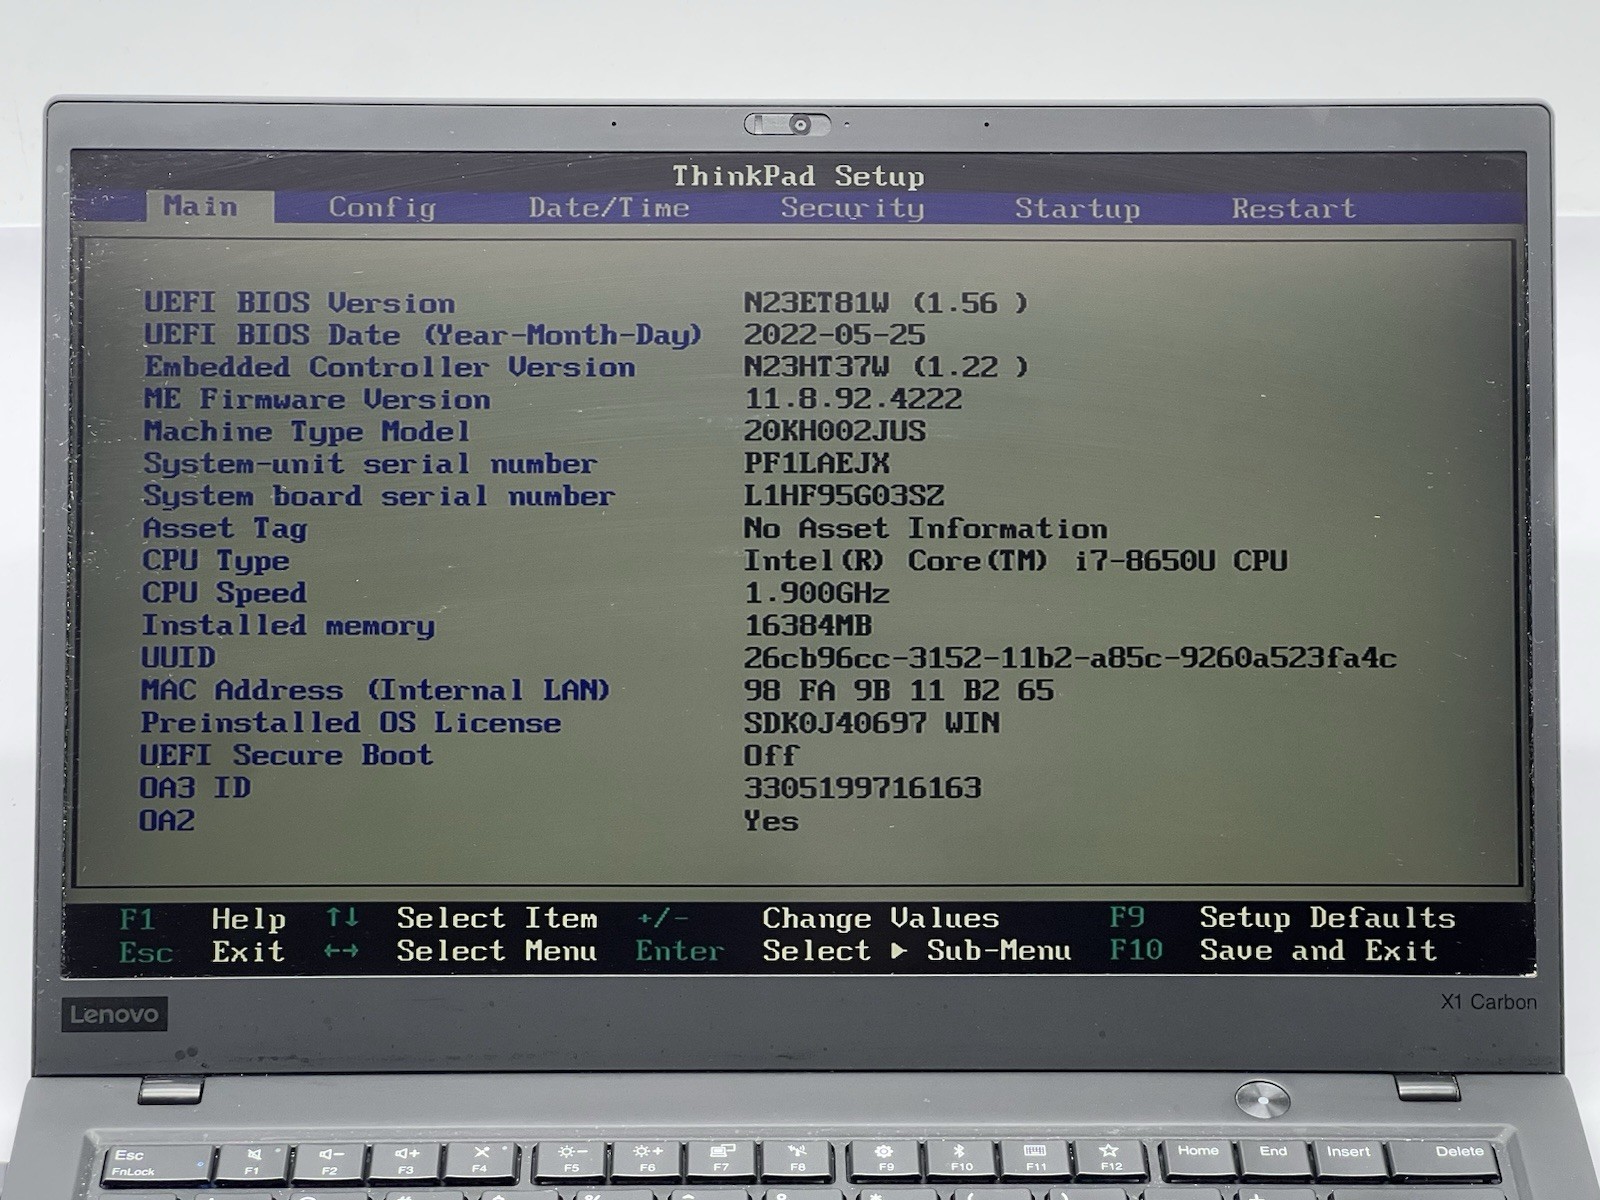Click the Select Menu hint
1600x1200 pixels.
click(497, 950)
